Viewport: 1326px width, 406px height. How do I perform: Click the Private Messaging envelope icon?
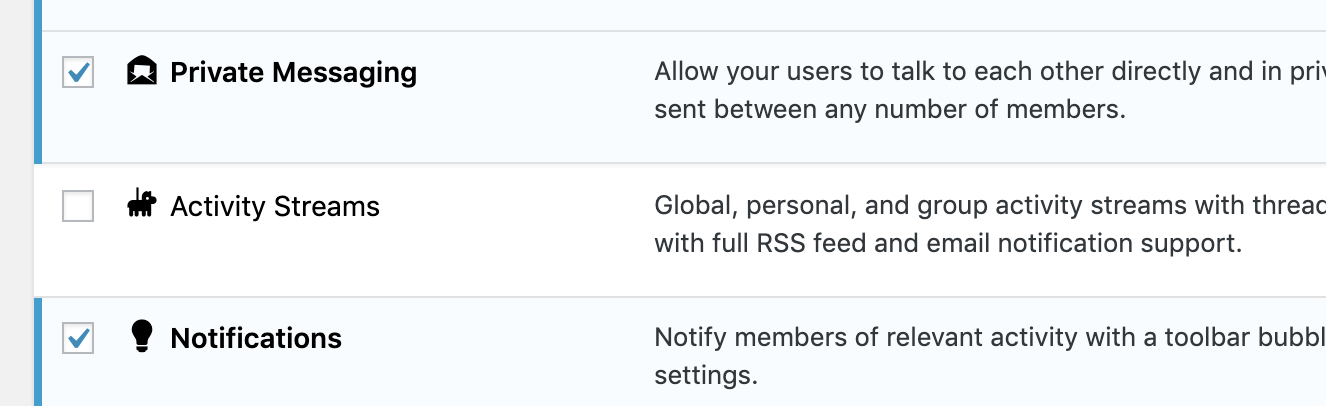143,71
